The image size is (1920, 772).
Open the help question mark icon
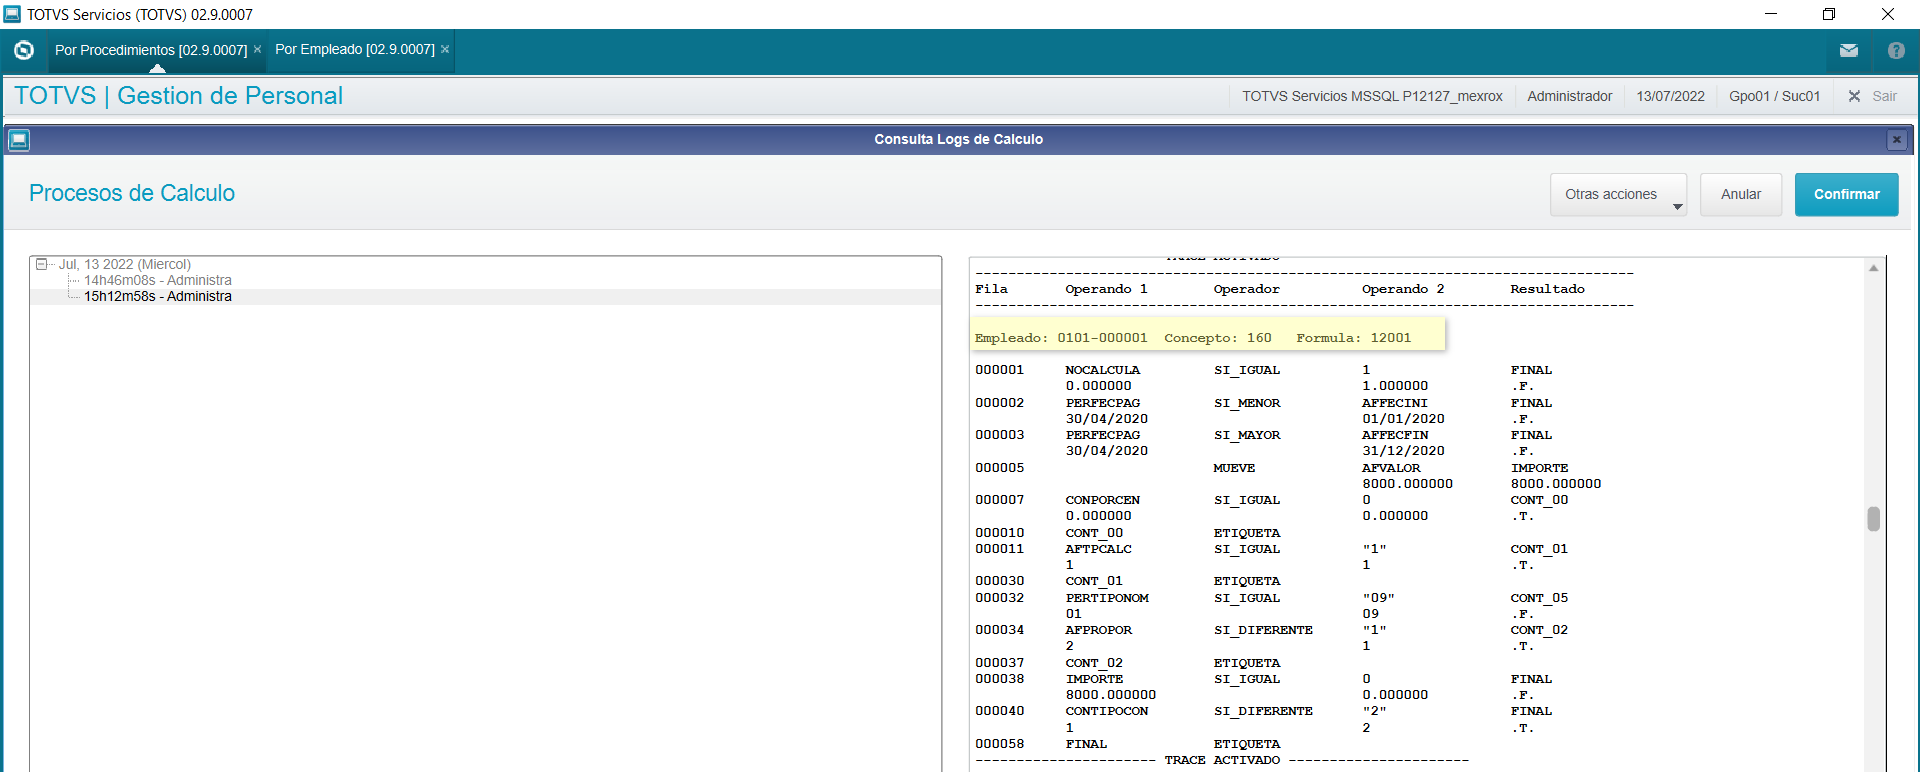click(1896, 50)
